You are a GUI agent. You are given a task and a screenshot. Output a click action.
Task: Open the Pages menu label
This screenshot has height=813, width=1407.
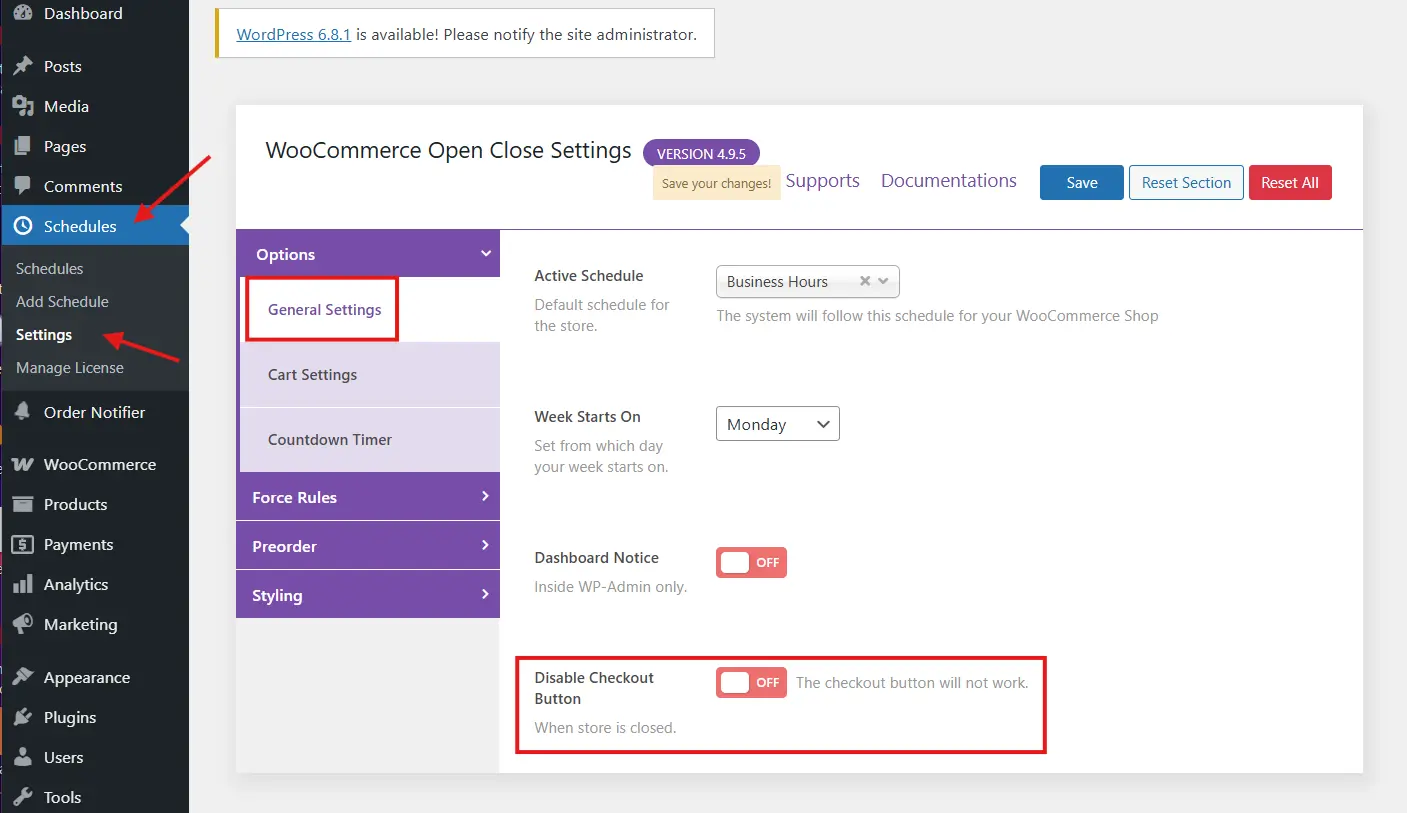click(x=65, y=147)
